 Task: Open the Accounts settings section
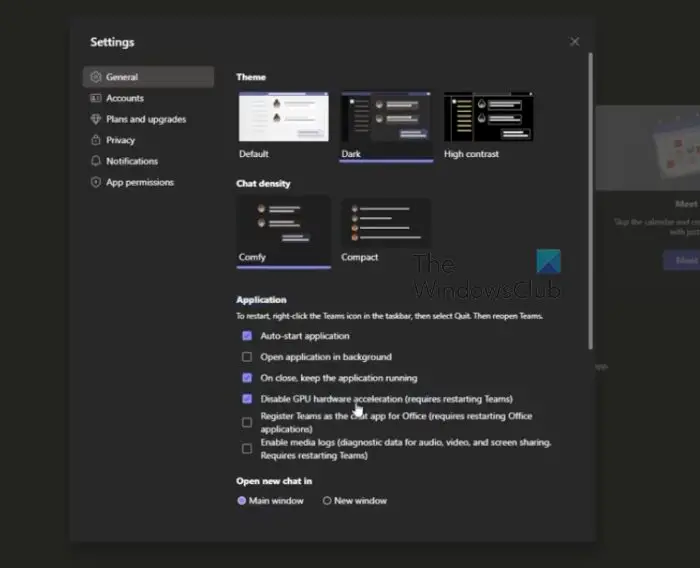148,98
